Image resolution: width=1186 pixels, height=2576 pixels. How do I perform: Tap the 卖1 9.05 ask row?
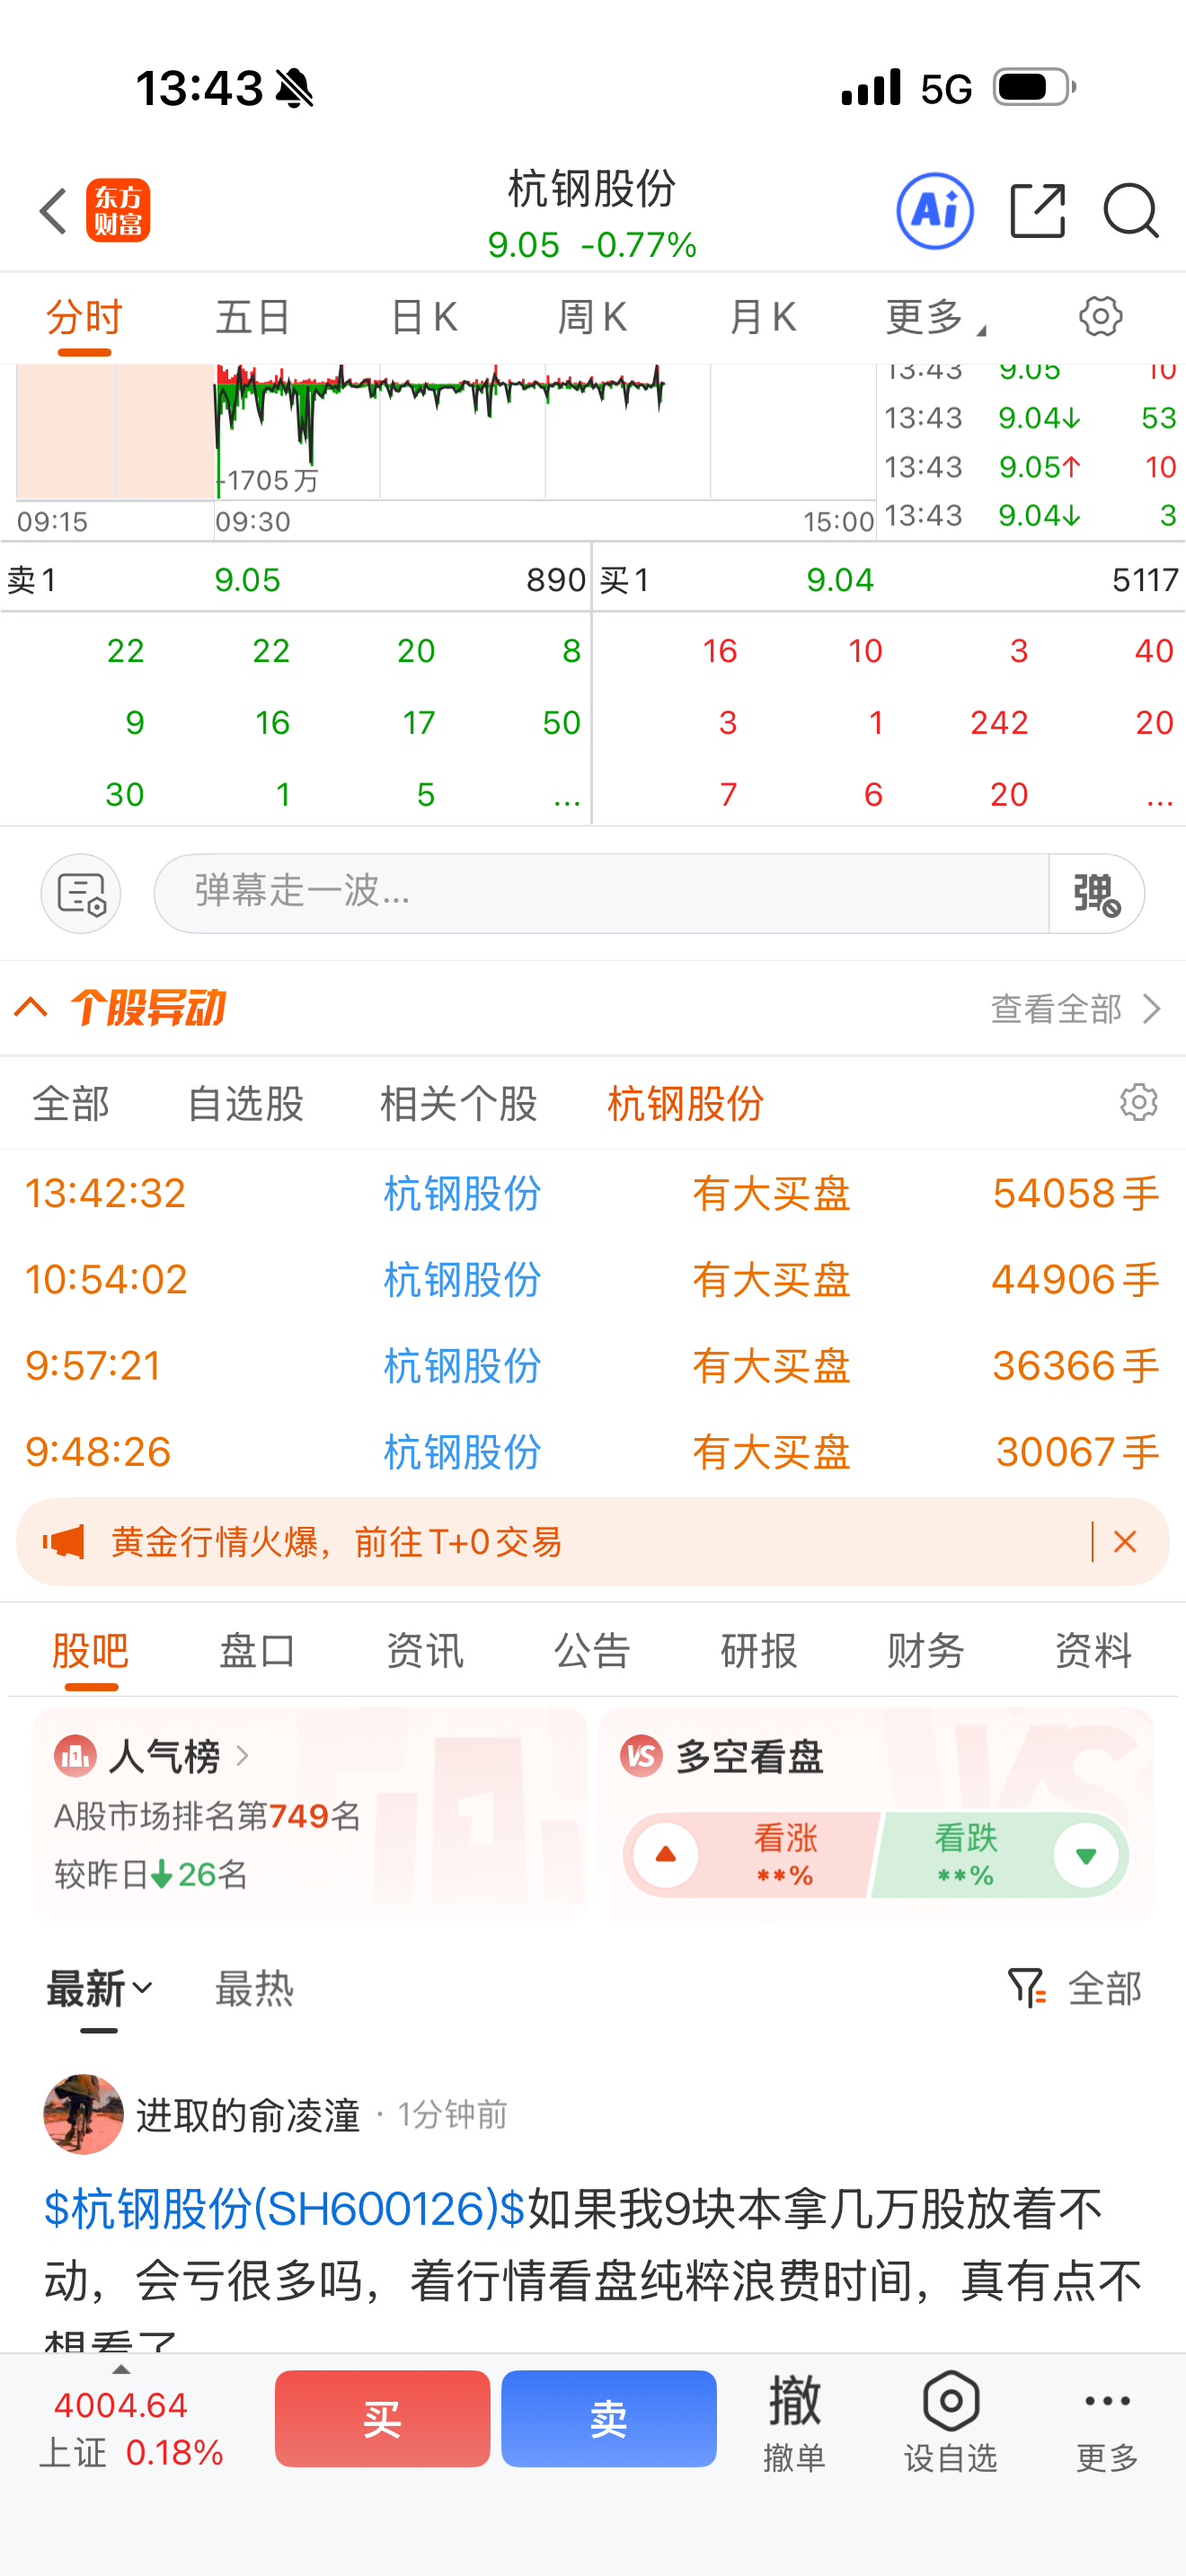(296, 580)
